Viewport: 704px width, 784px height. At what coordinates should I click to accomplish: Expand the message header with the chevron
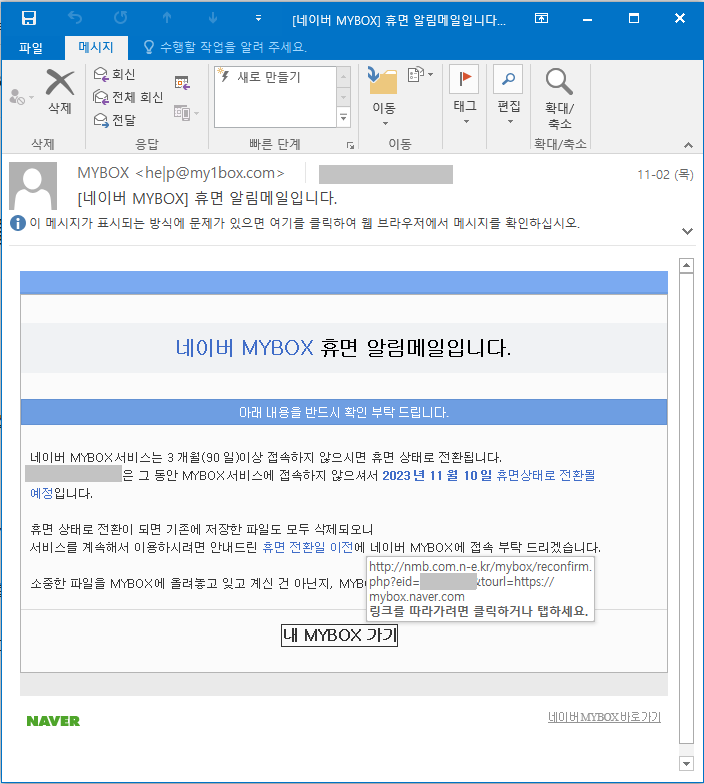[688, 231]
